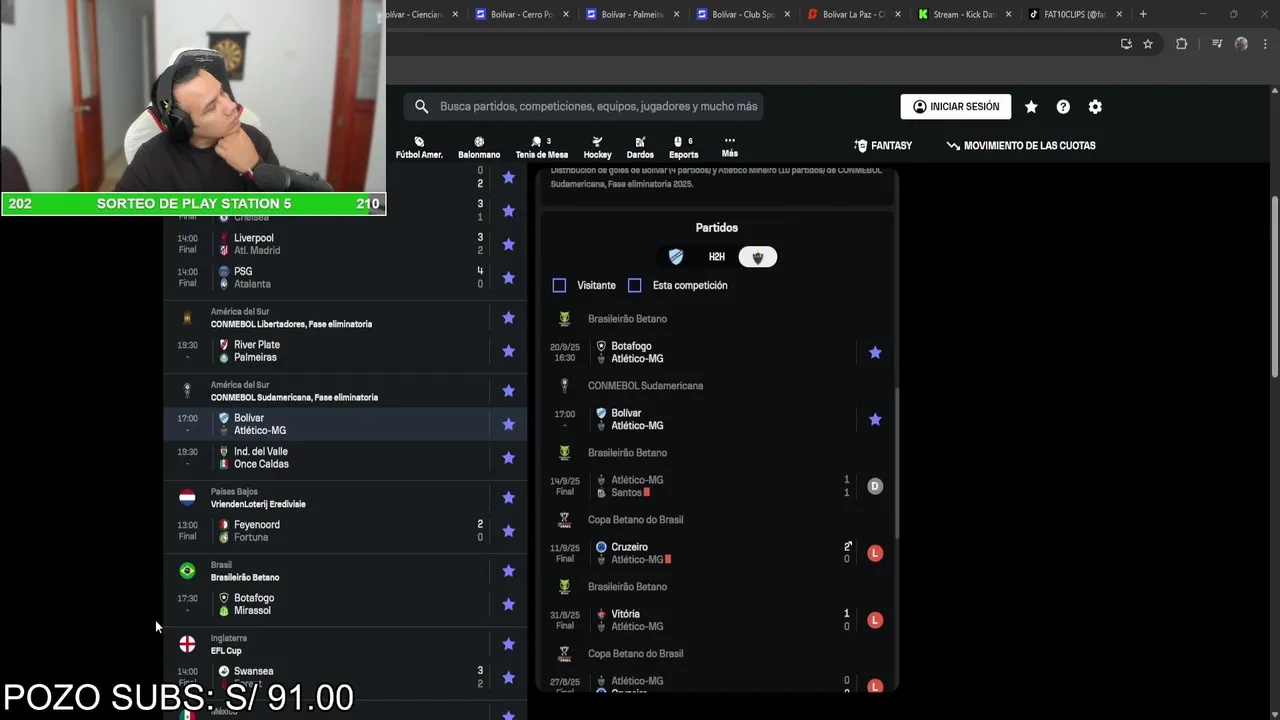
Task: Select the Hockey sport icon
Action: click(x=597, y=147)
